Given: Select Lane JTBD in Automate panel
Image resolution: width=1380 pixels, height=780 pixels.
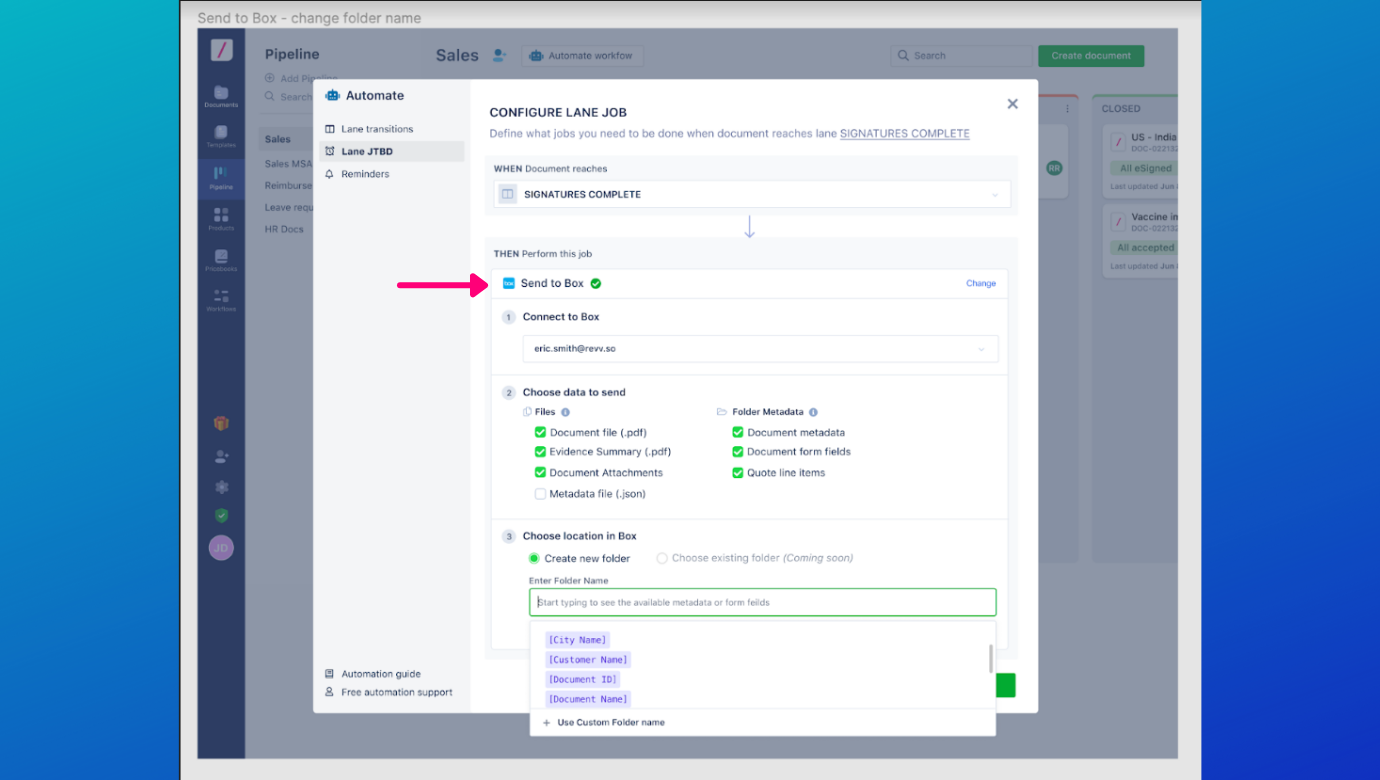Looking at the screenshot, I should pyautogui.click(x=391, y=151).
